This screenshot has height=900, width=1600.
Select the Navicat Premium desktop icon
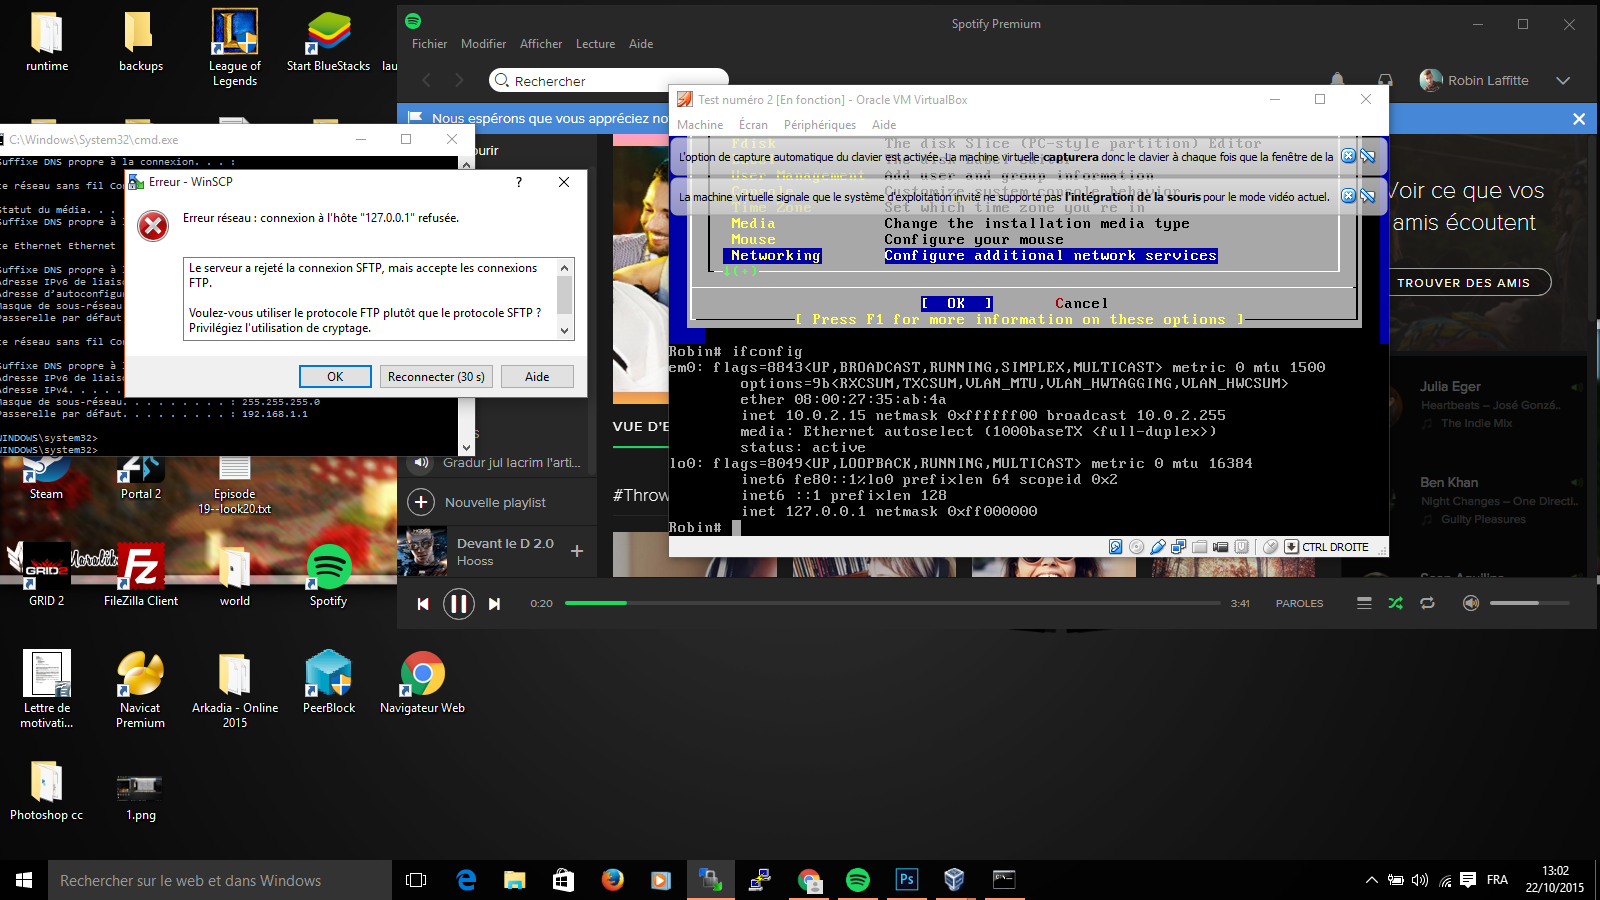point(141,689)
